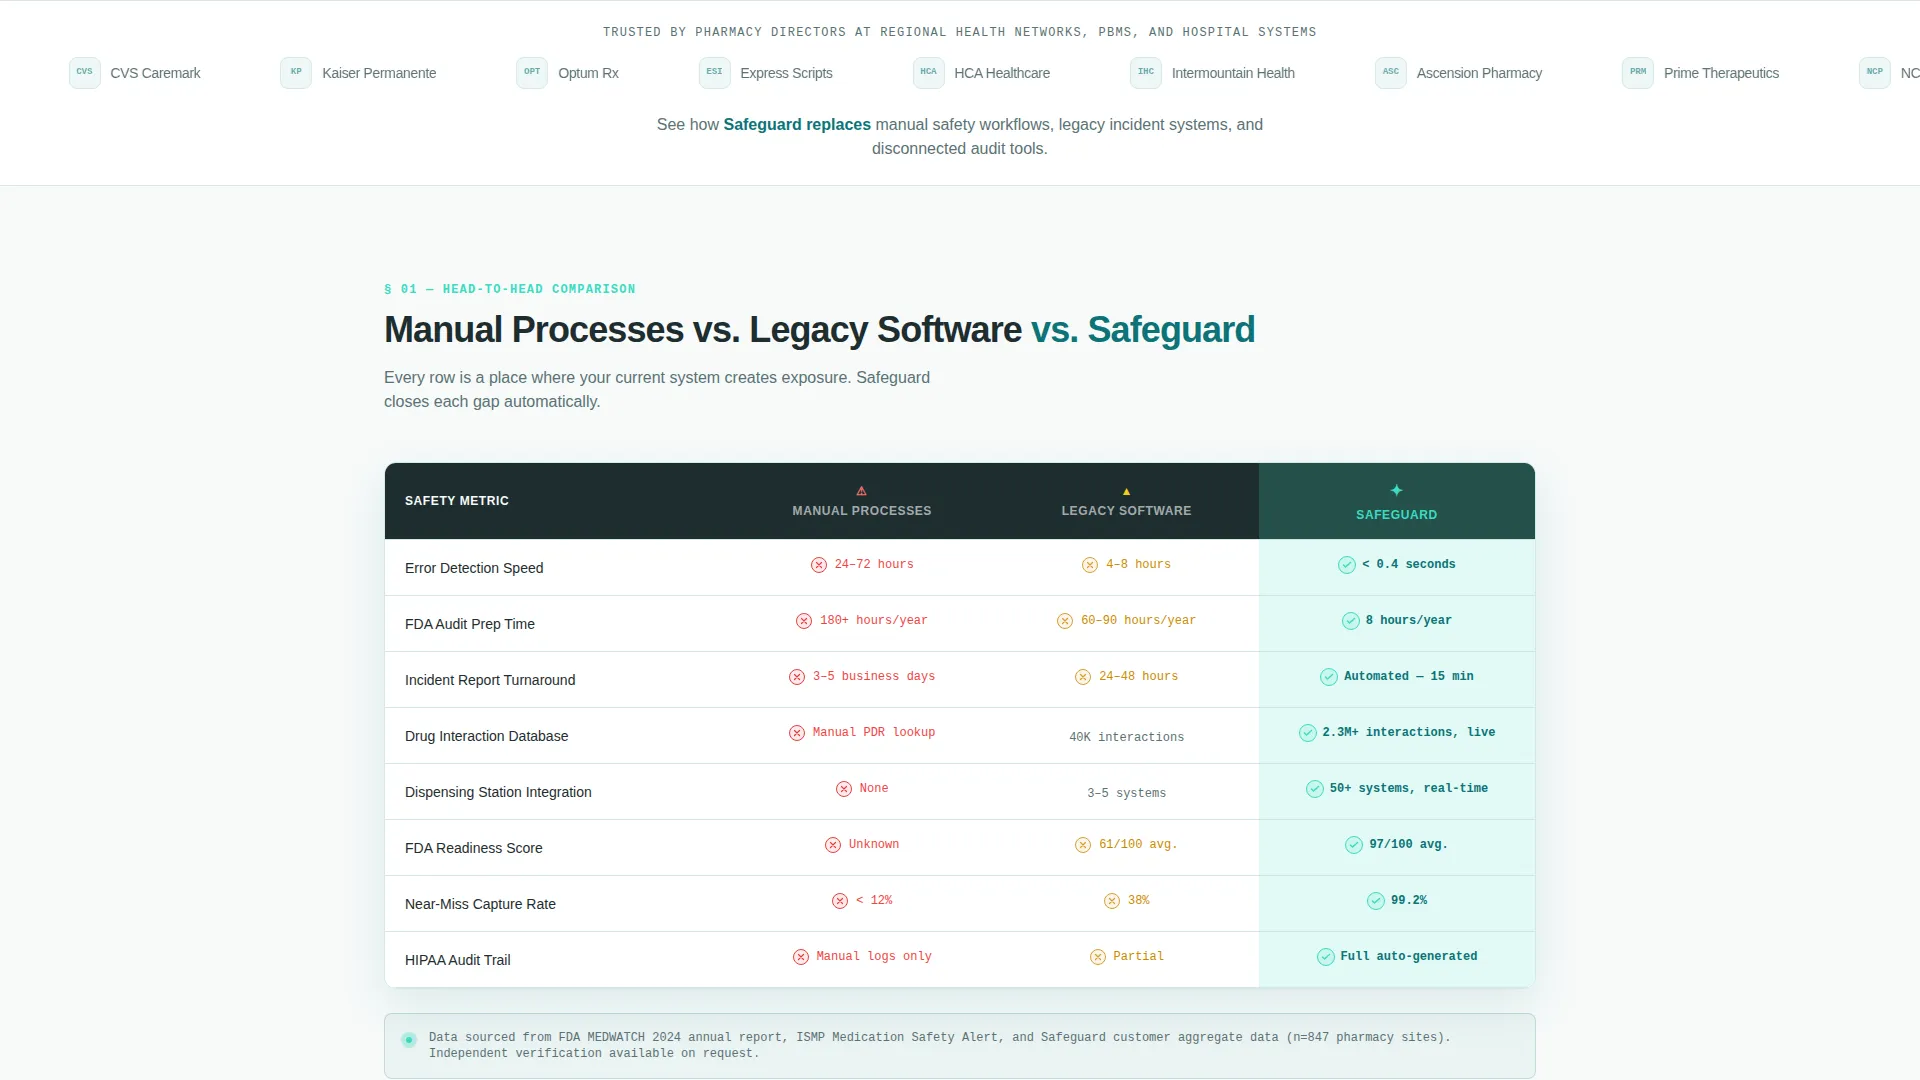
Task: Click green check beside 99.2%
Action: [1376, 901]
